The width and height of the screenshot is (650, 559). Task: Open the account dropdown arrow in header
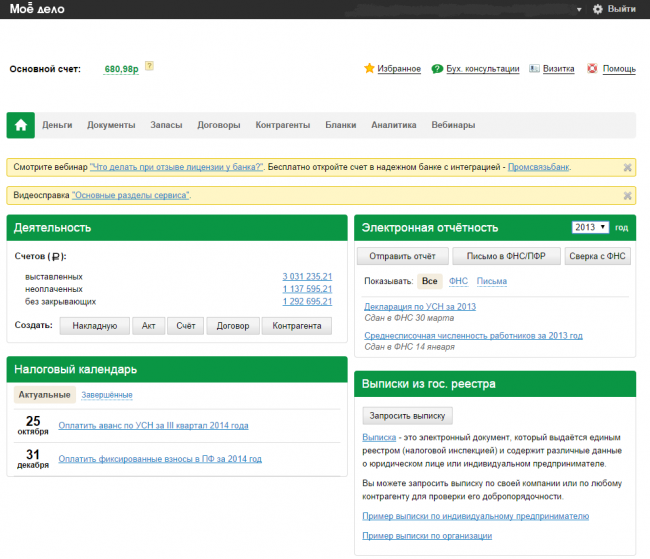click(x=579, y=10)
